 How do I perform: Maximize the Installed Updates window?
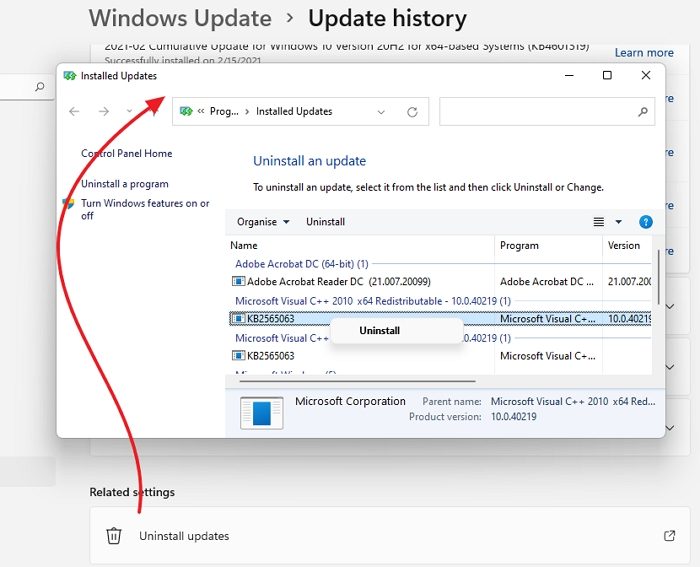[x=607, y=75]
